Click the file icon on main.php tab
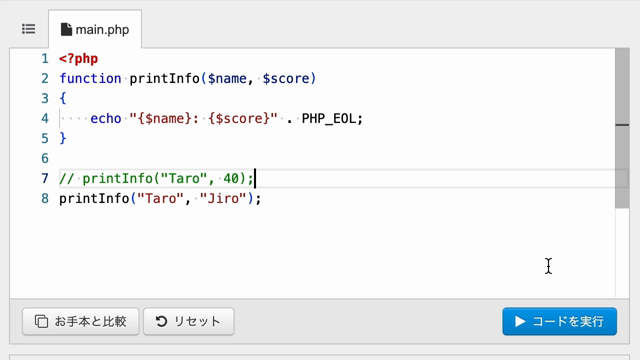 66,29
